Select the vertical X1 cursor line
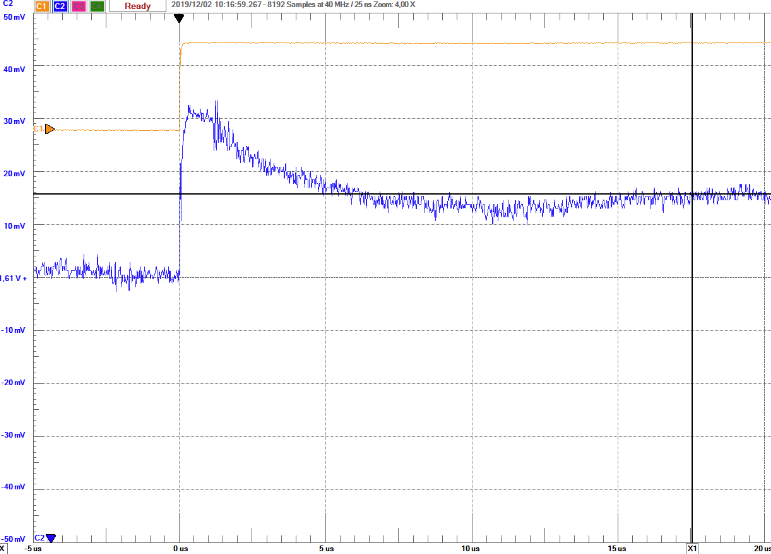The image size is (771, 554). click(692, 300)
